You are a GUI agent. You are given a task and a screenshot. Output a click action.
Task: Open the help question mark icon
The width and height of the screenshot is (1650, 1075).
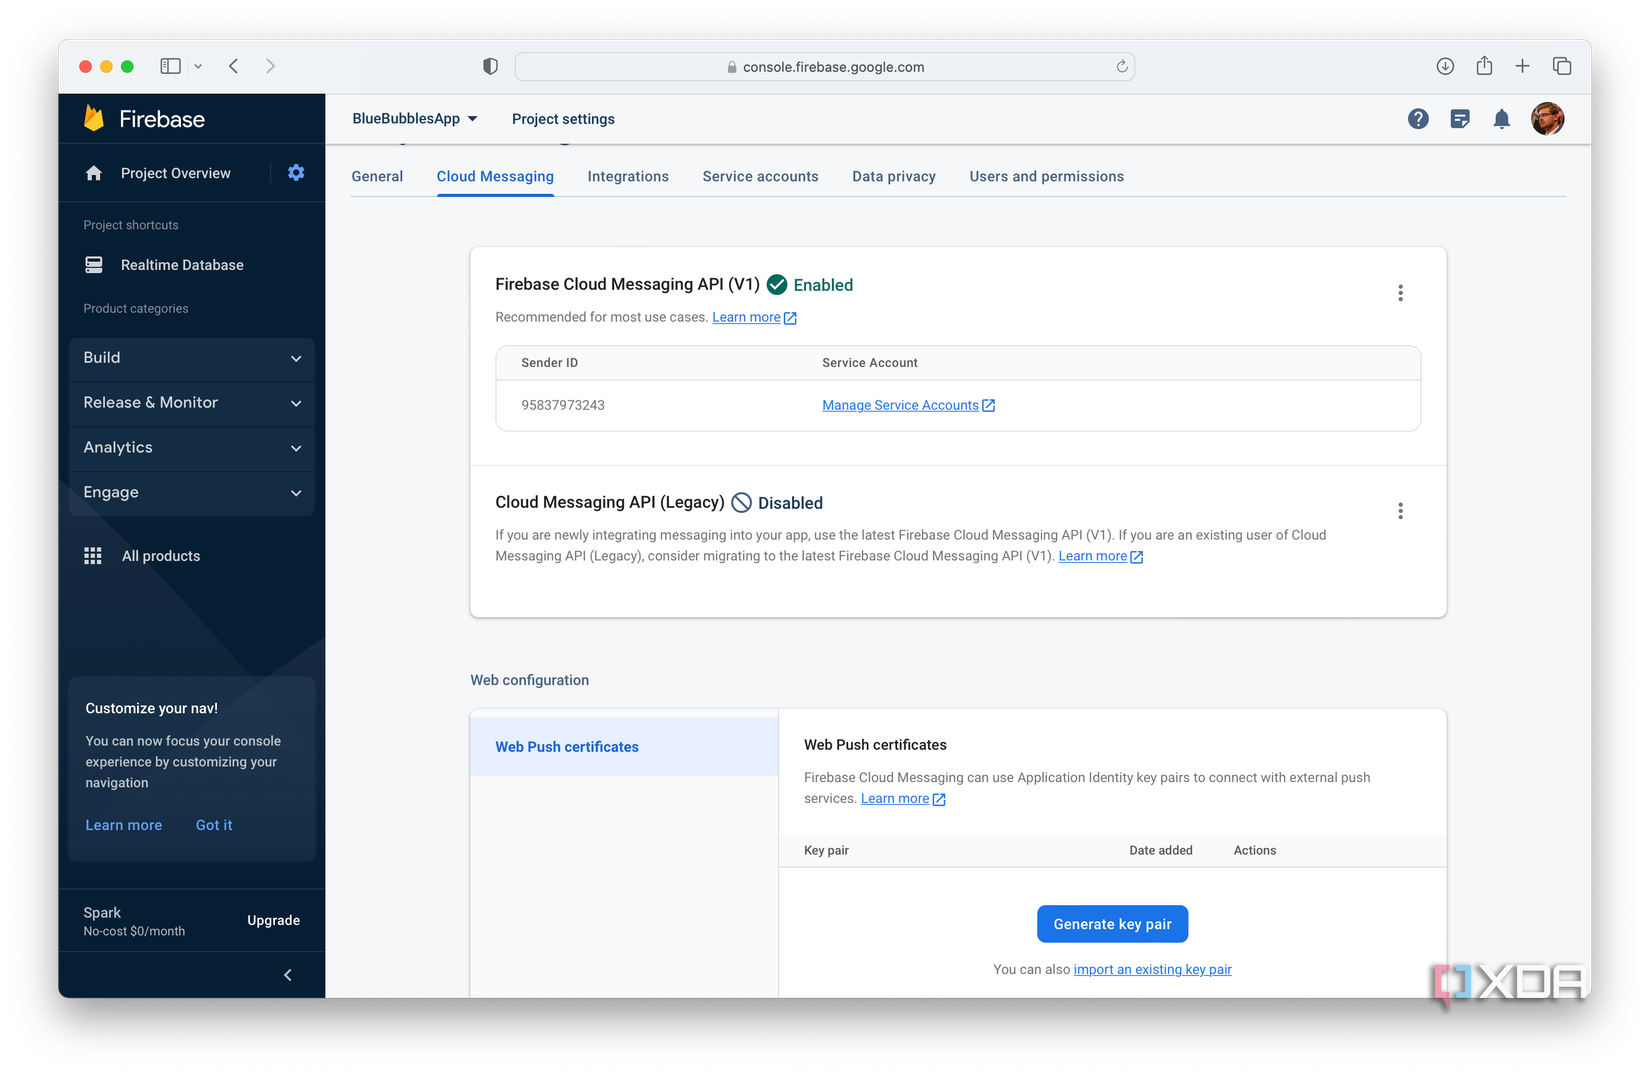tap(1418, 119)
